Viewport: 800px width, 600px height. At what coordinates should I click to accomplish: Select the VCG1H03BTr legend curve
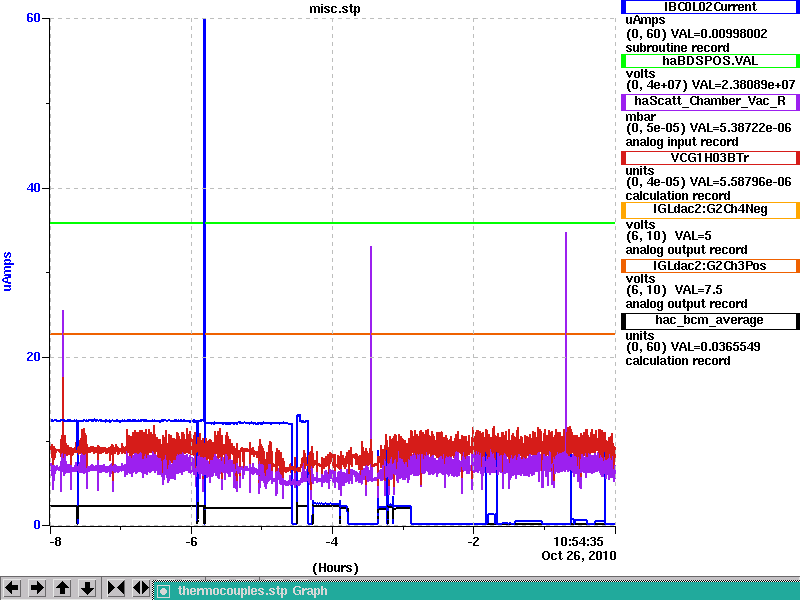tap(710, 158)
